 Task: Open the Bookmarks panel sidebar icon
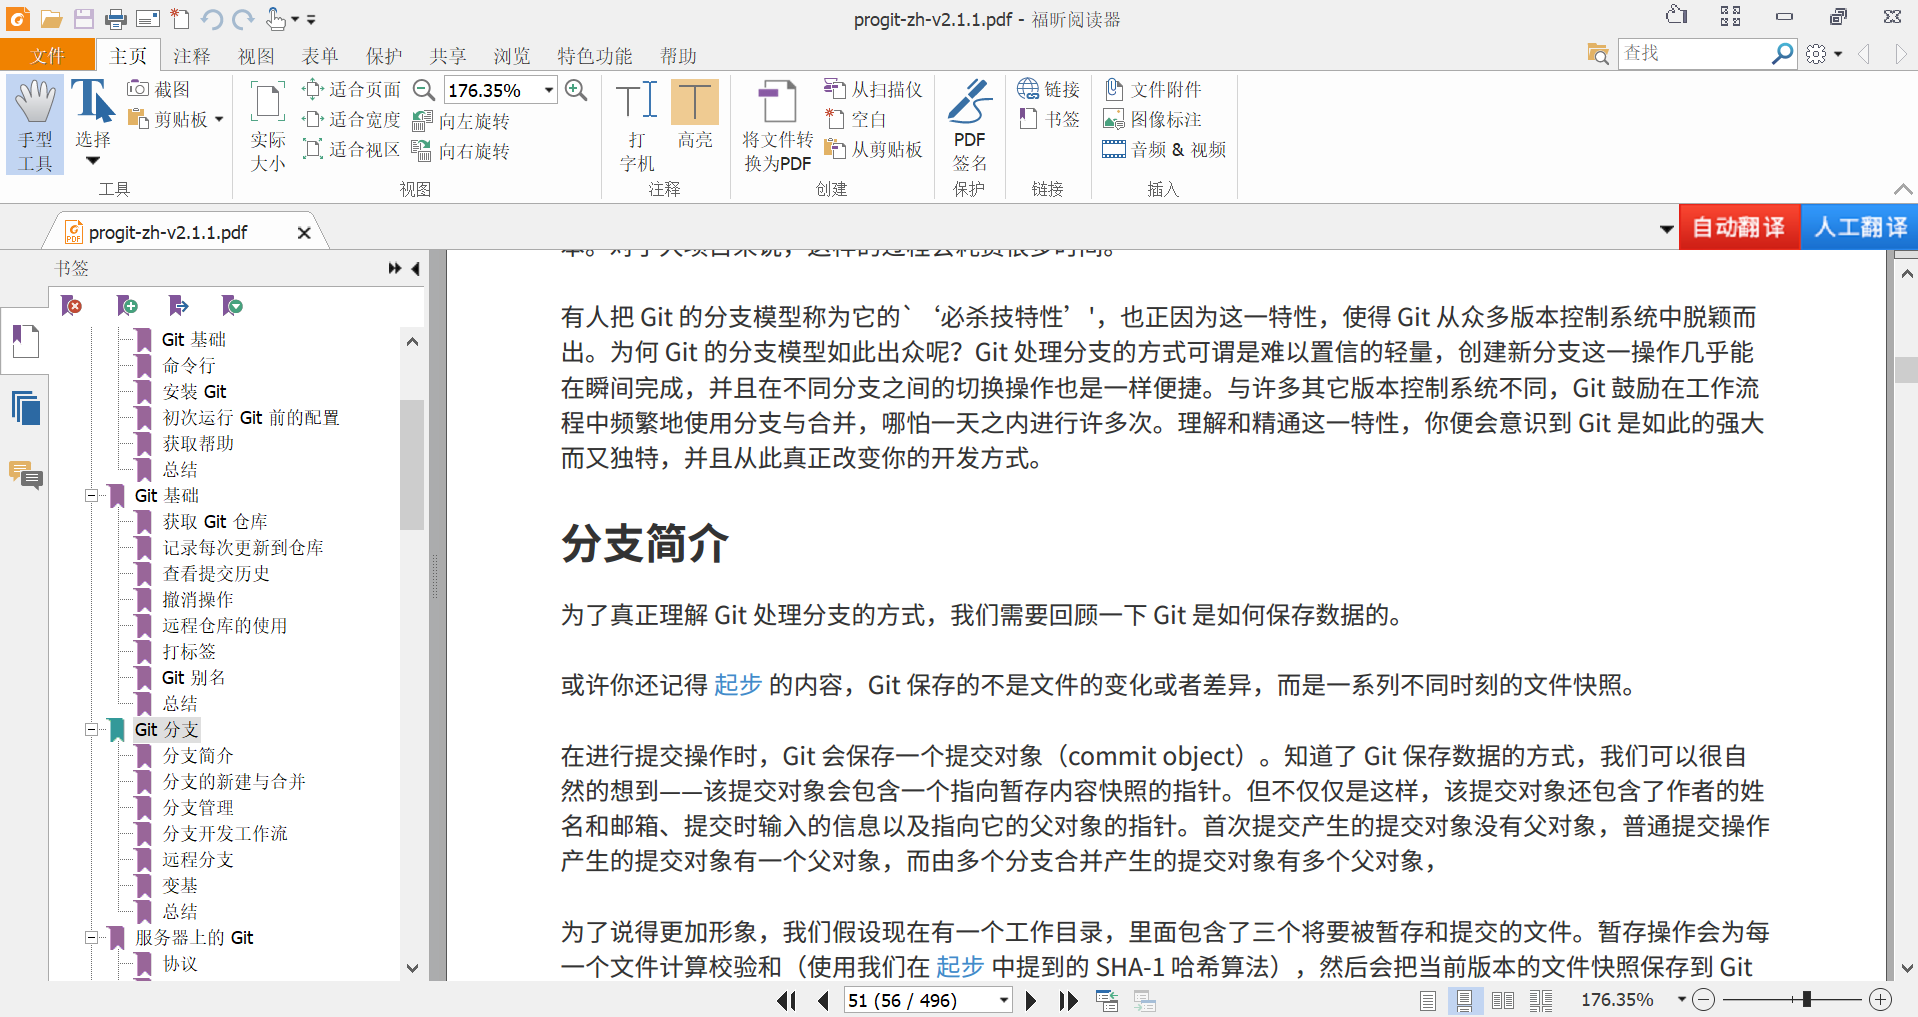click(25, 342)
